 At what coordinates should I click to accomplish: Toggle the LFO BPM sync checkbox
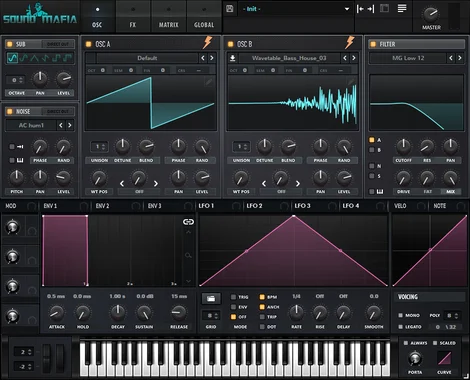point(262,297)
